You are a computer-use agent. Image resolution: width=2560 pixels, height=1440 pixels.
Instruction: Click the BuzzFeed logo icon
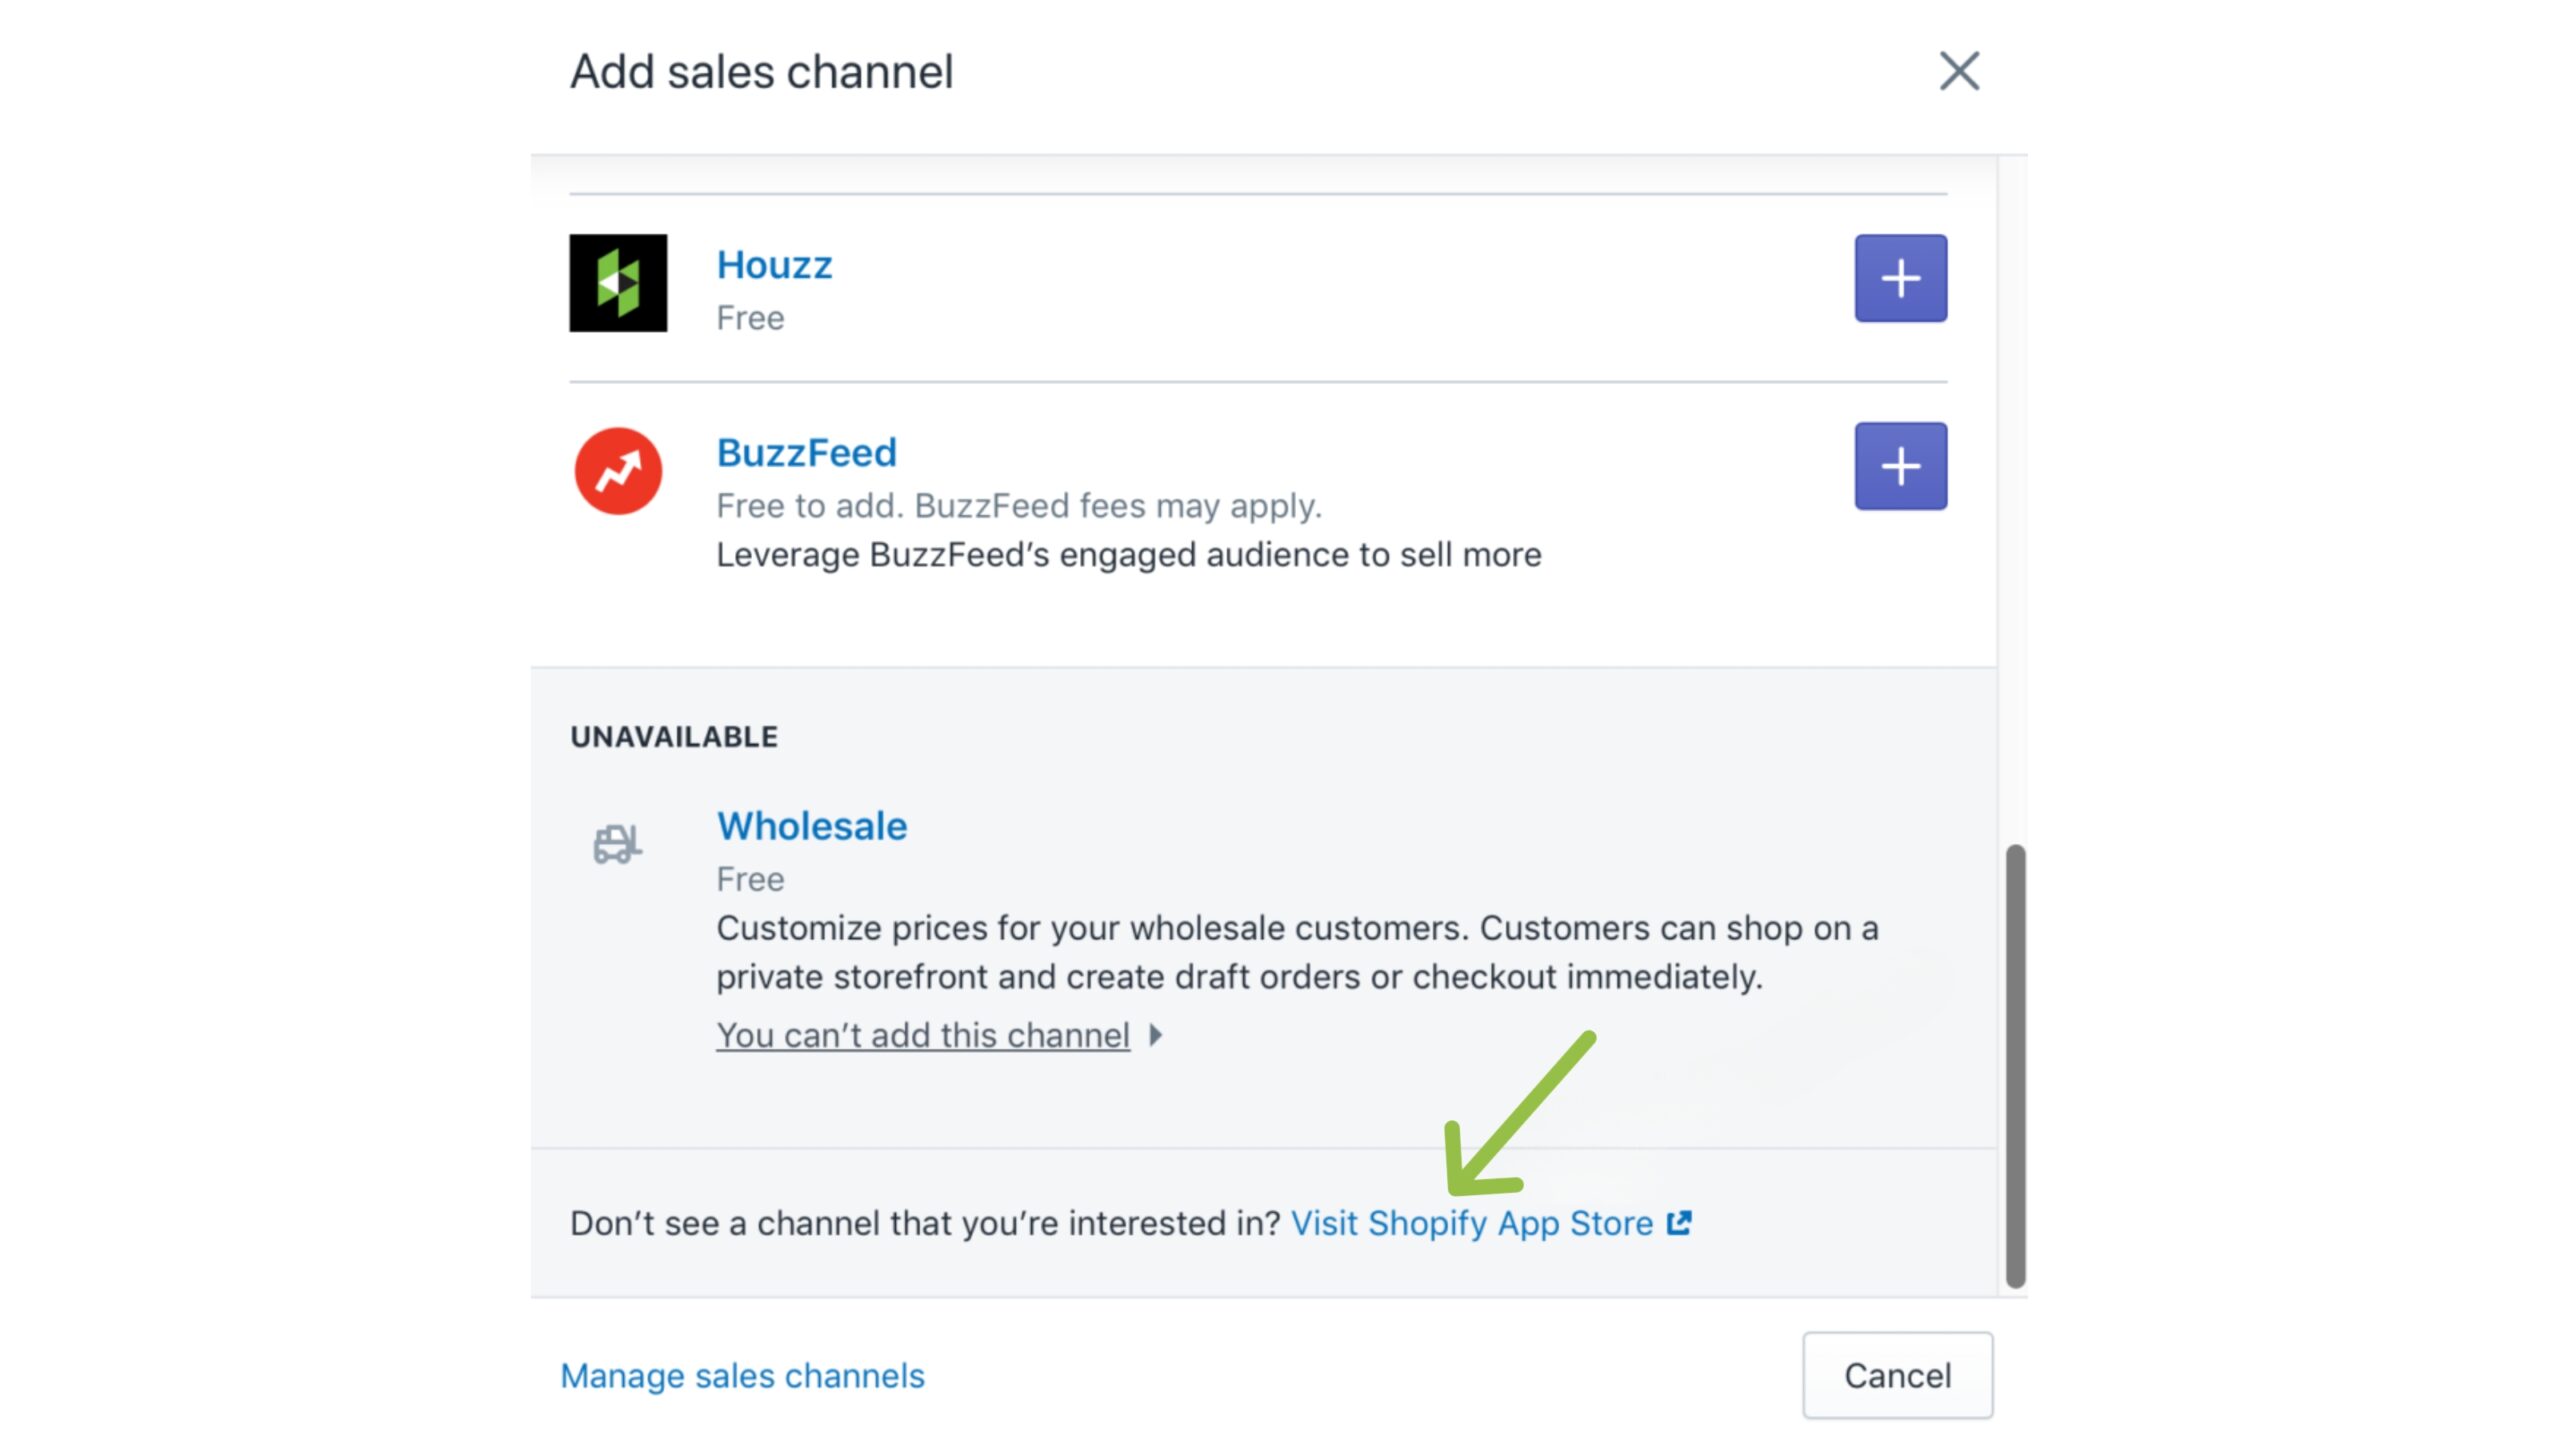pos(618,471)
